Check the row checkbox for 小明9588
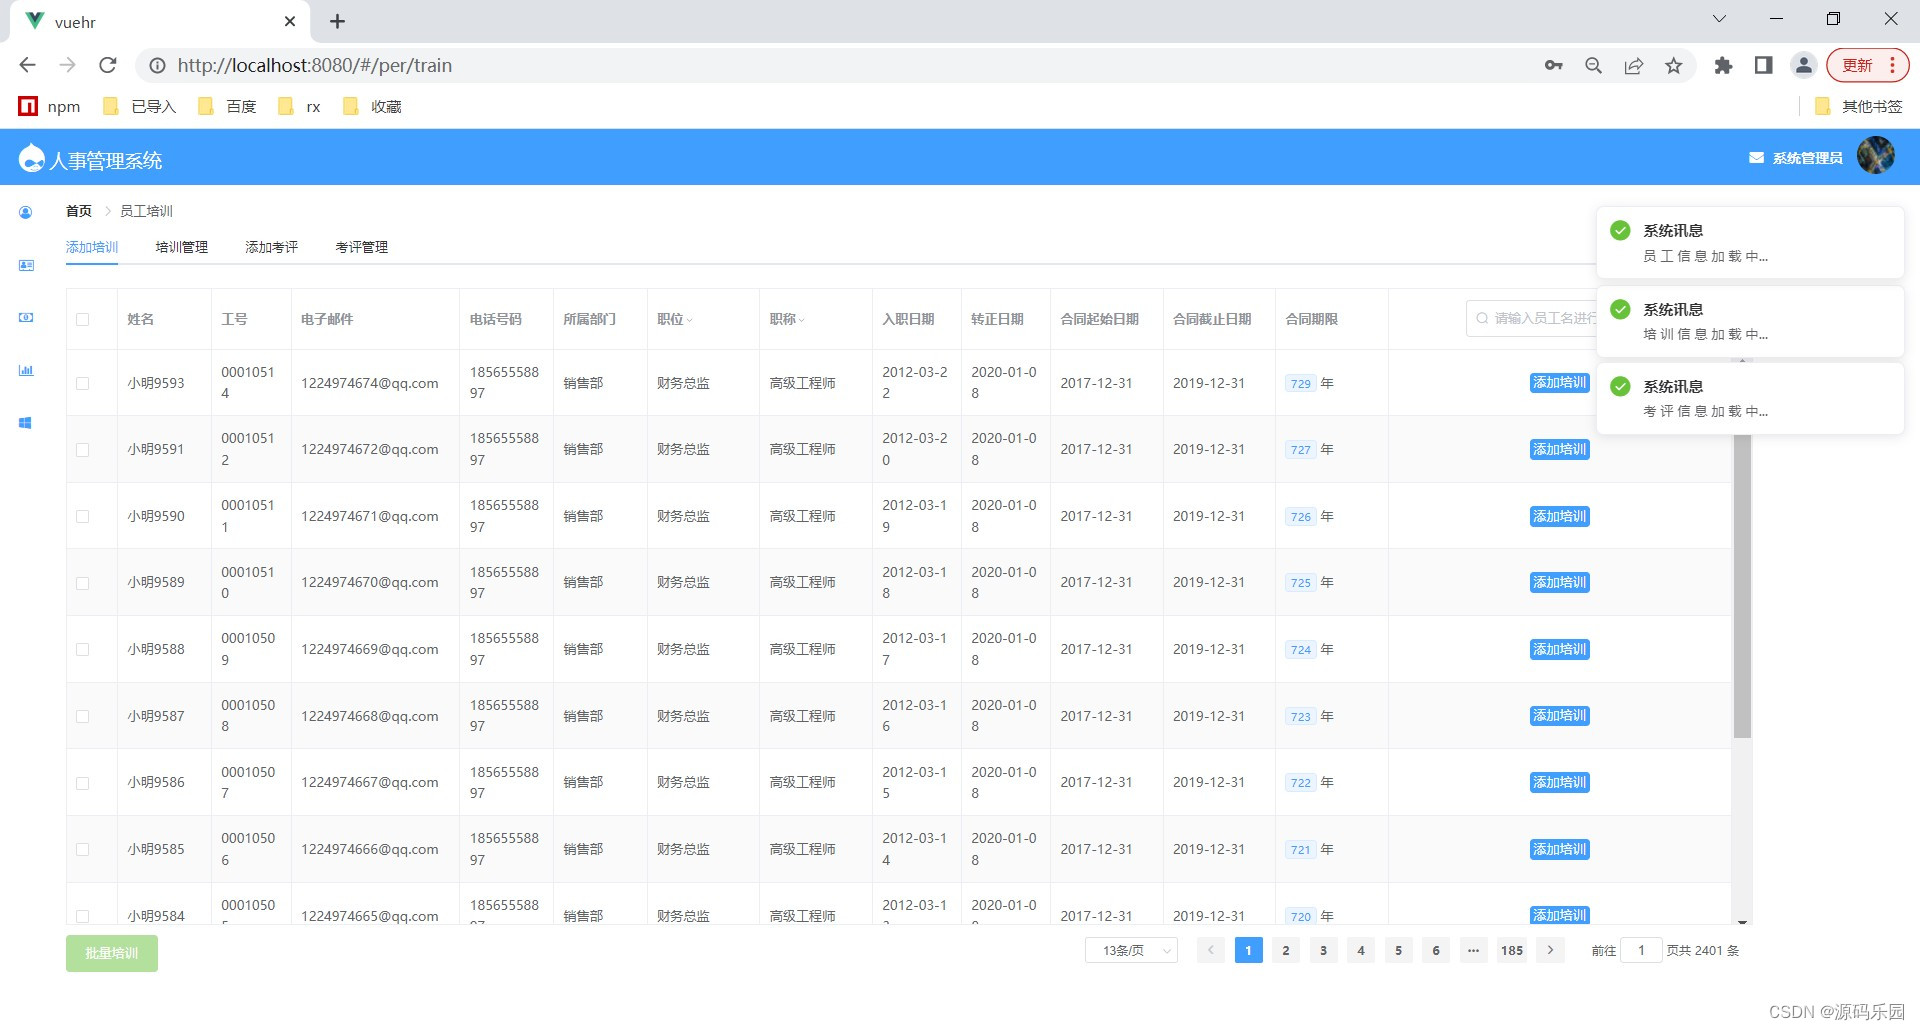 [x=82, y=648]
